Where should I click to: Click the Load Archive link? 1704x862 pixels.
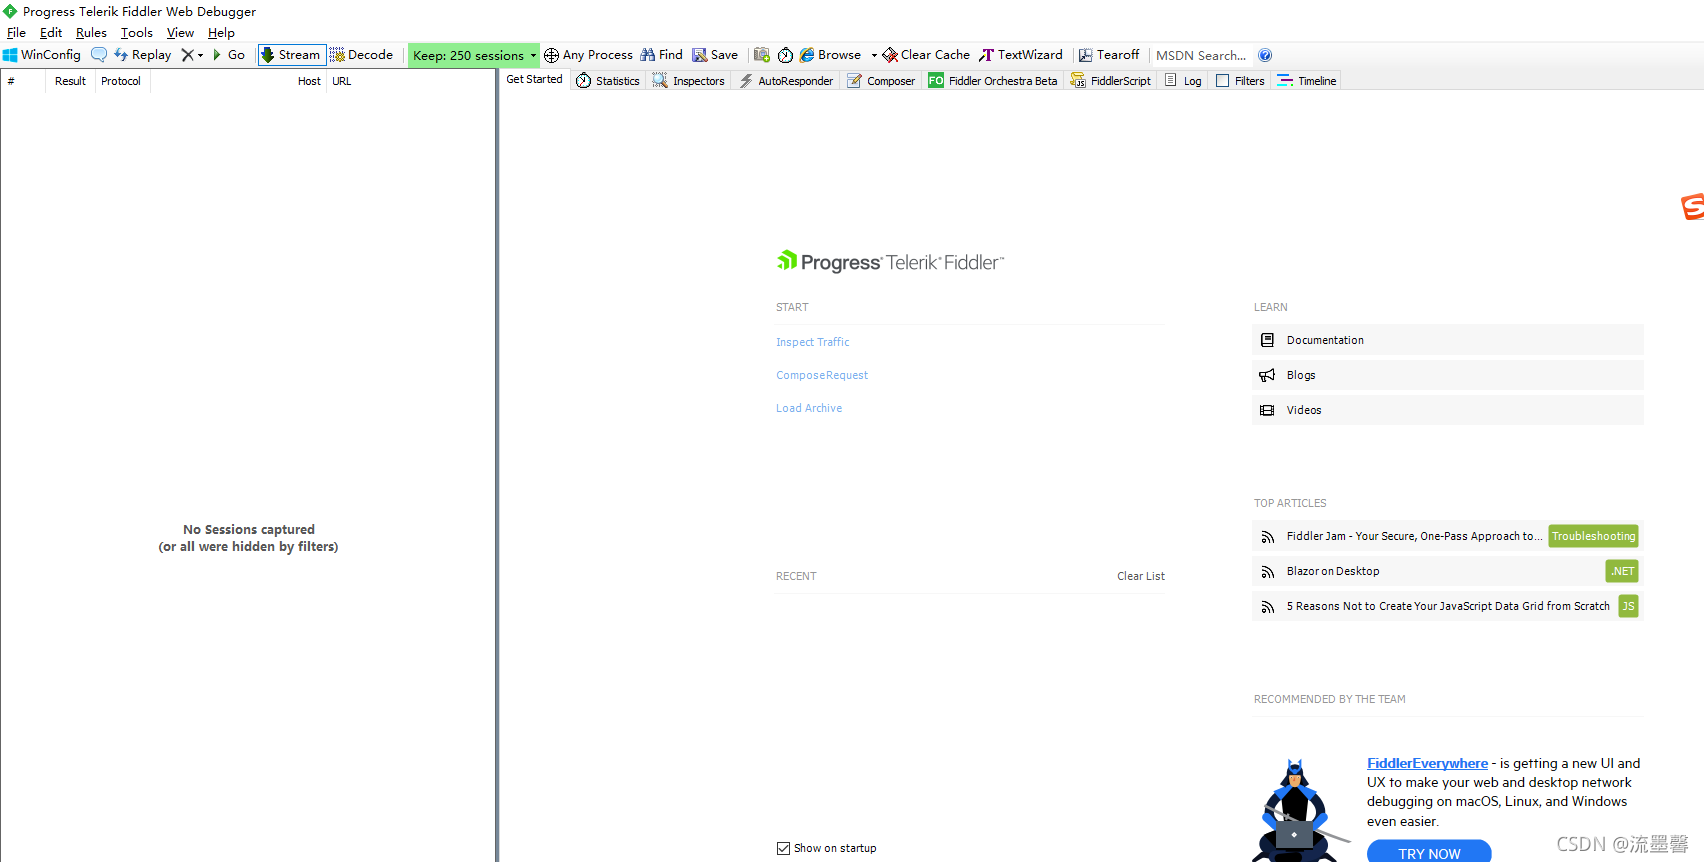click(809, 408)
